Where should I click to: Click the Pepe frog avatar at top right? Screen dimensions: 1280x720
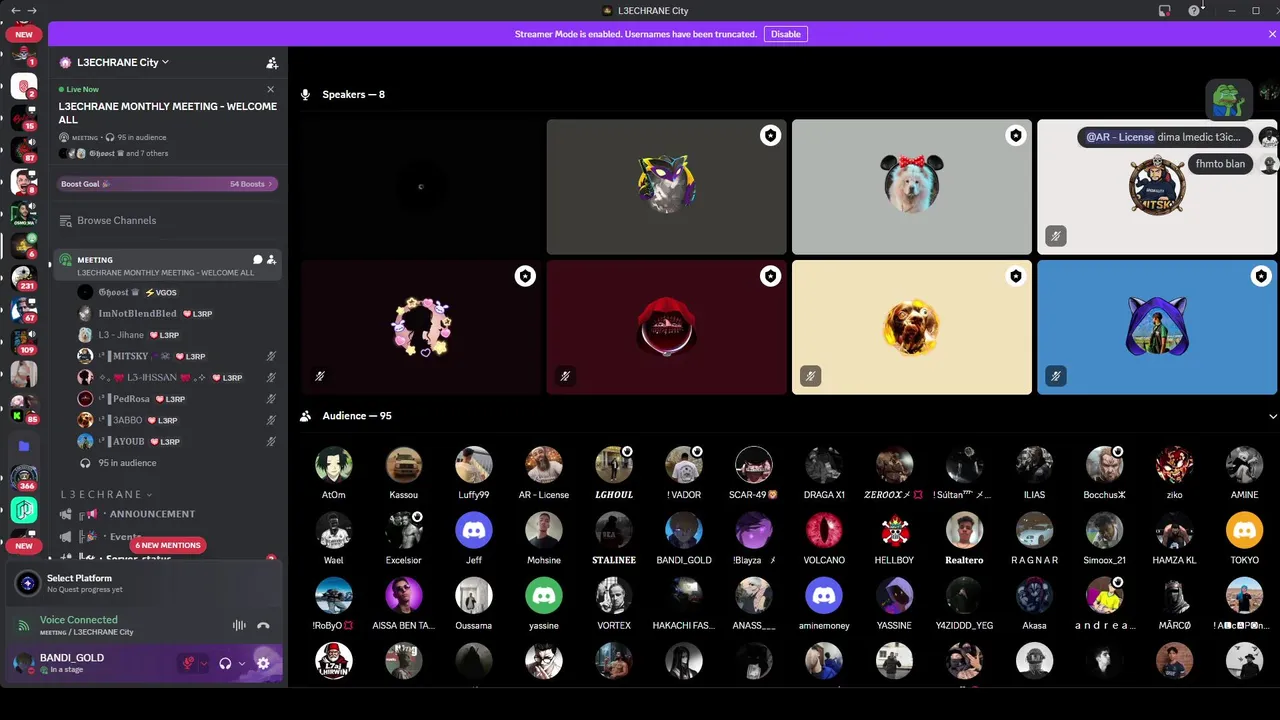[1227, 98]
